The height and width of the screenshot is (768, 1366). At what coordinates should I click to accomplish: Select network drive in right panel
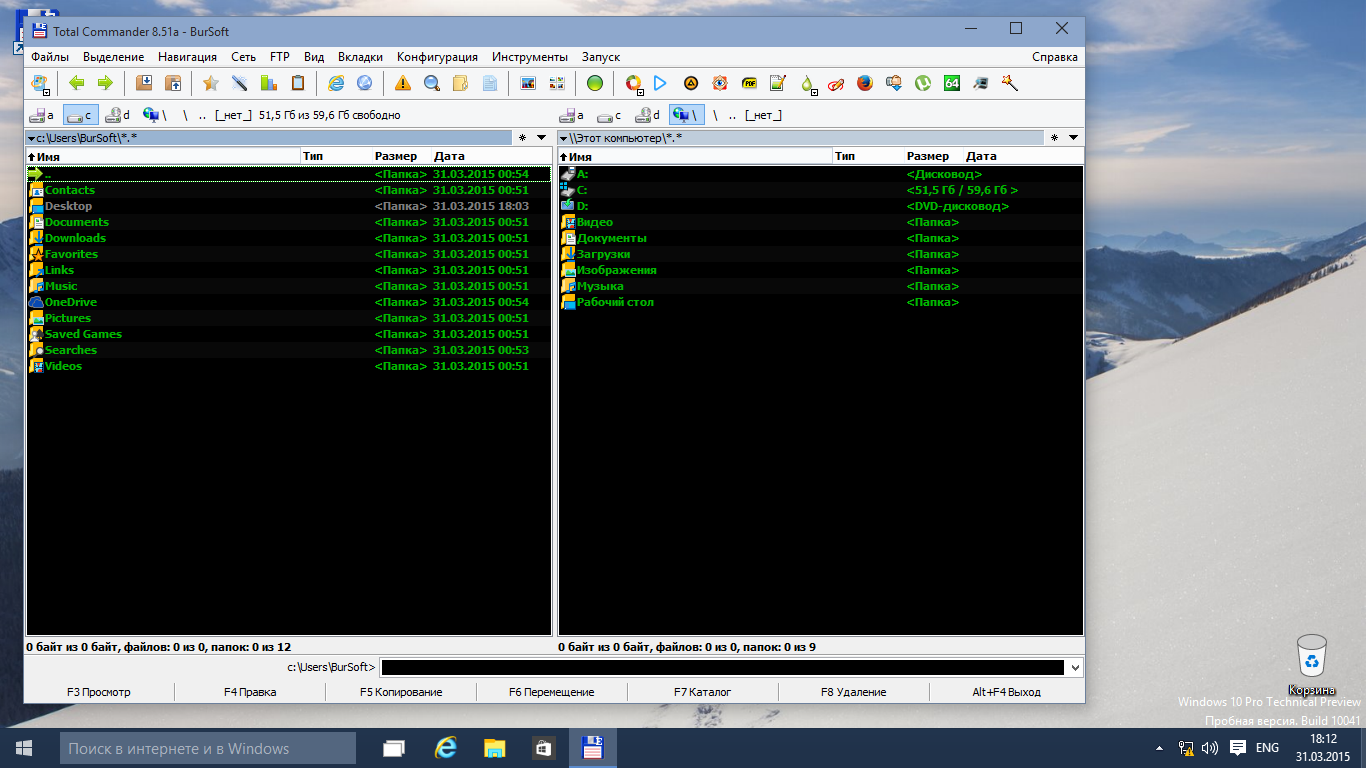(687, 115)
